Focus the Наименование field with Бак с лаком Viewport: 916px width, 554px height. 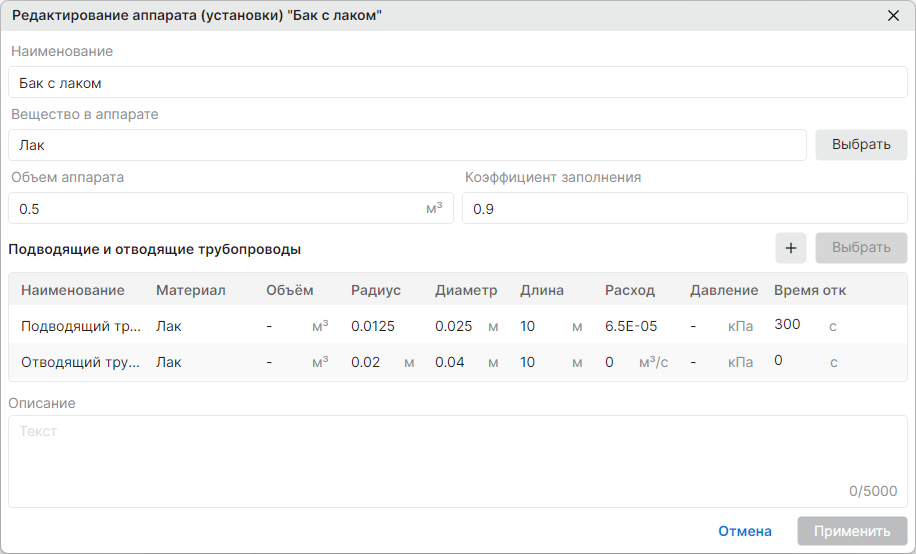(457, 82)
